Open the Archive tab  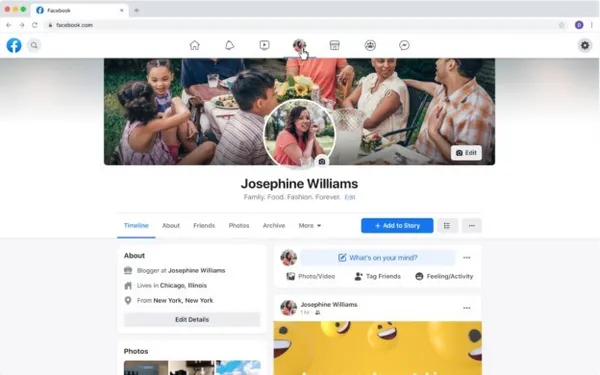click(x=274, y=225)
